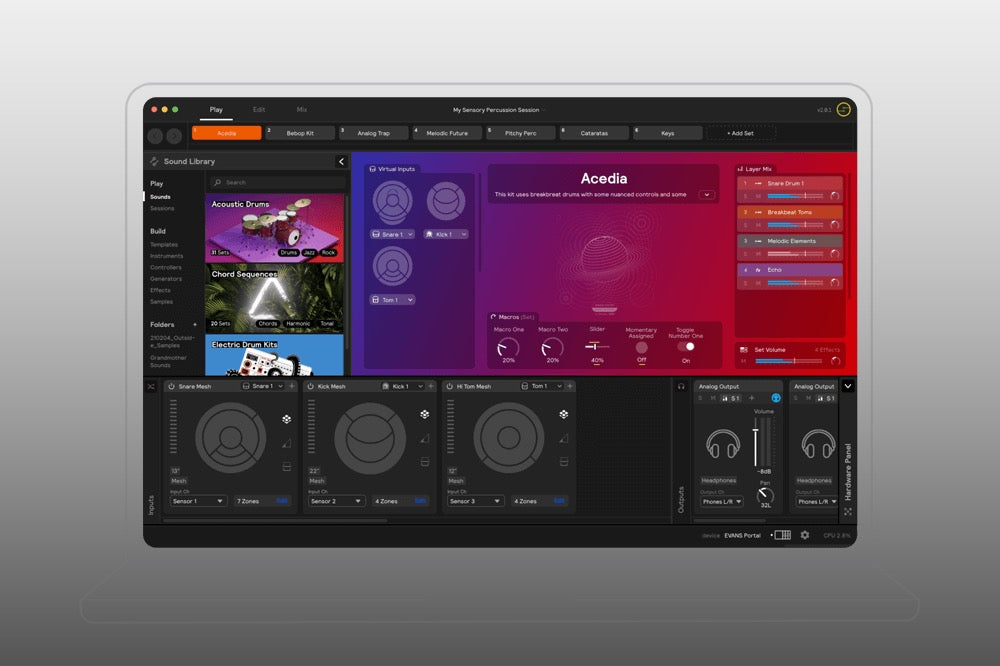Click the add plus icon on Hi Tom Mesh

point(569,386)
